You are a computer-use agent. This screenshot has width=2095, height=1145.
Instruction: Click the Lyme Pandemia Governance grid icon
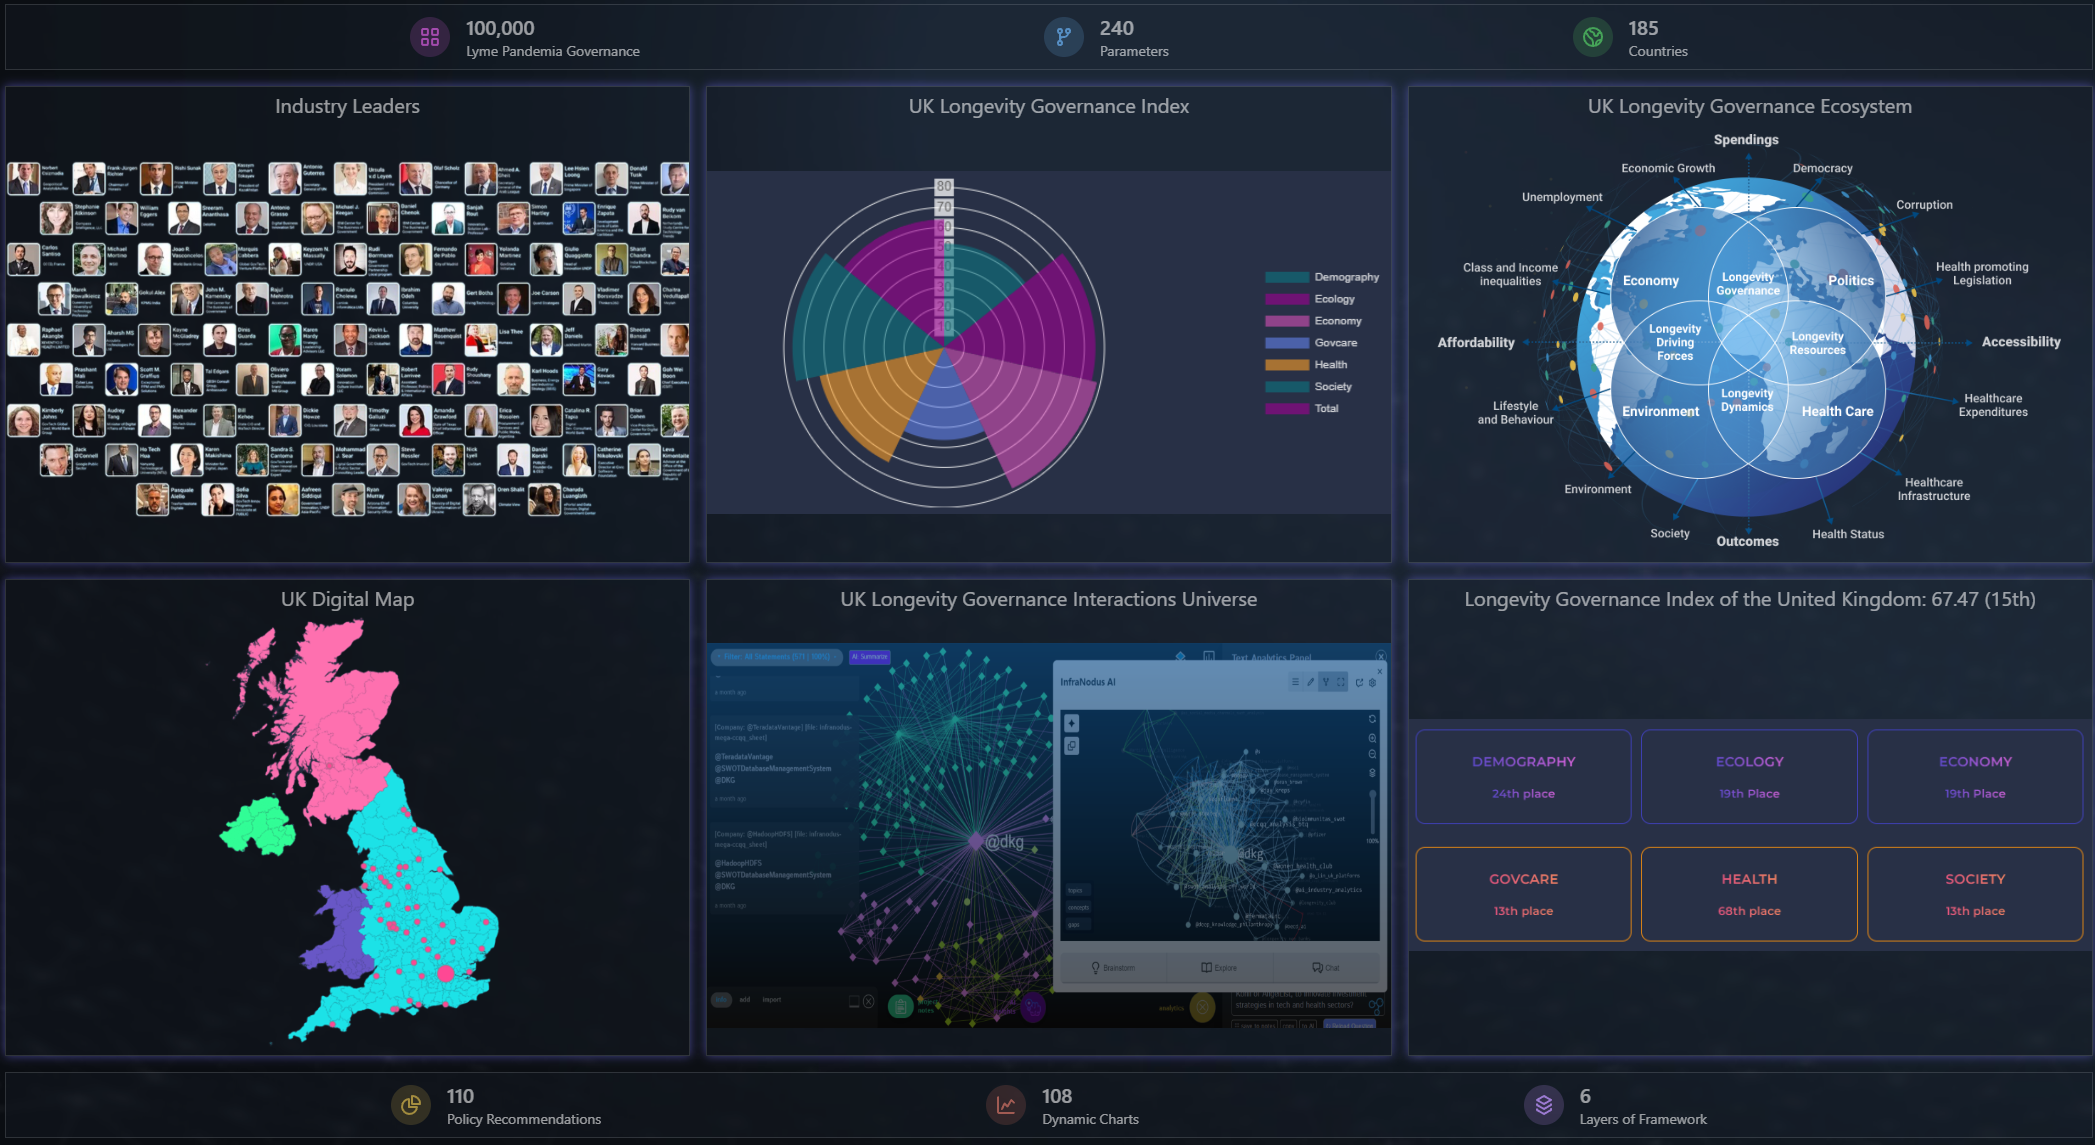tap(430, 37)
